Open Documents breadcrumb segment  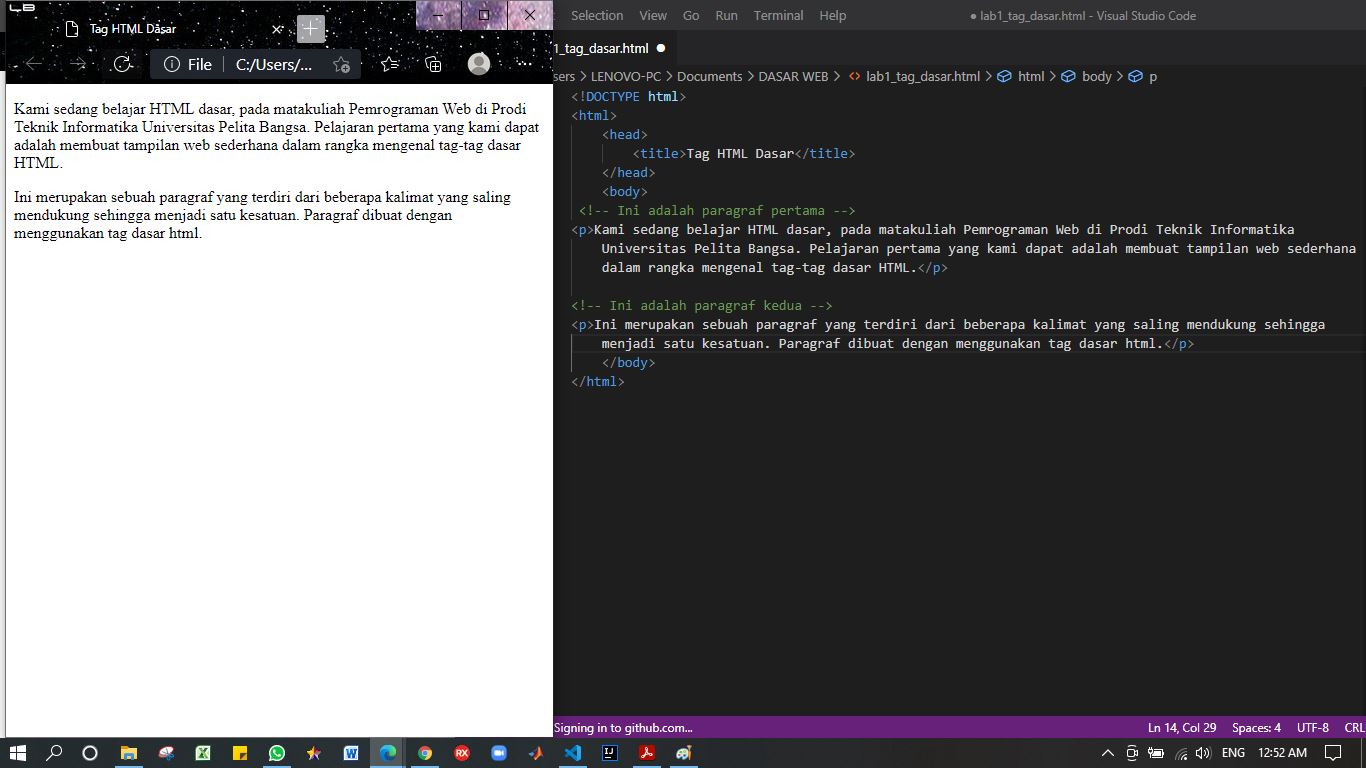[x=710, y=76]
